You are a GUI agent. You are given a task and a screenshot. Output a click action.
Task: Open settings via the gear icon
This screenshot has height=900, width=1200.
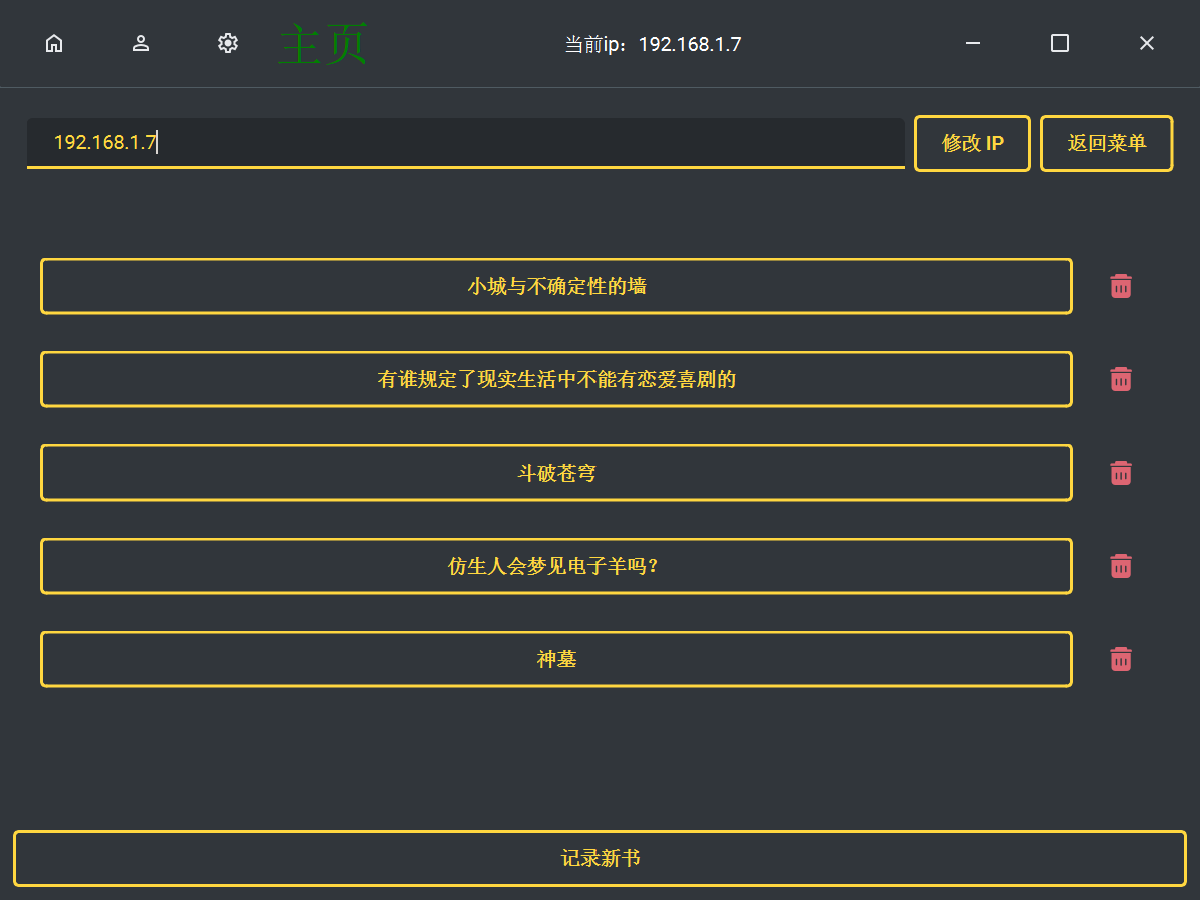click(x=228, y=43)
